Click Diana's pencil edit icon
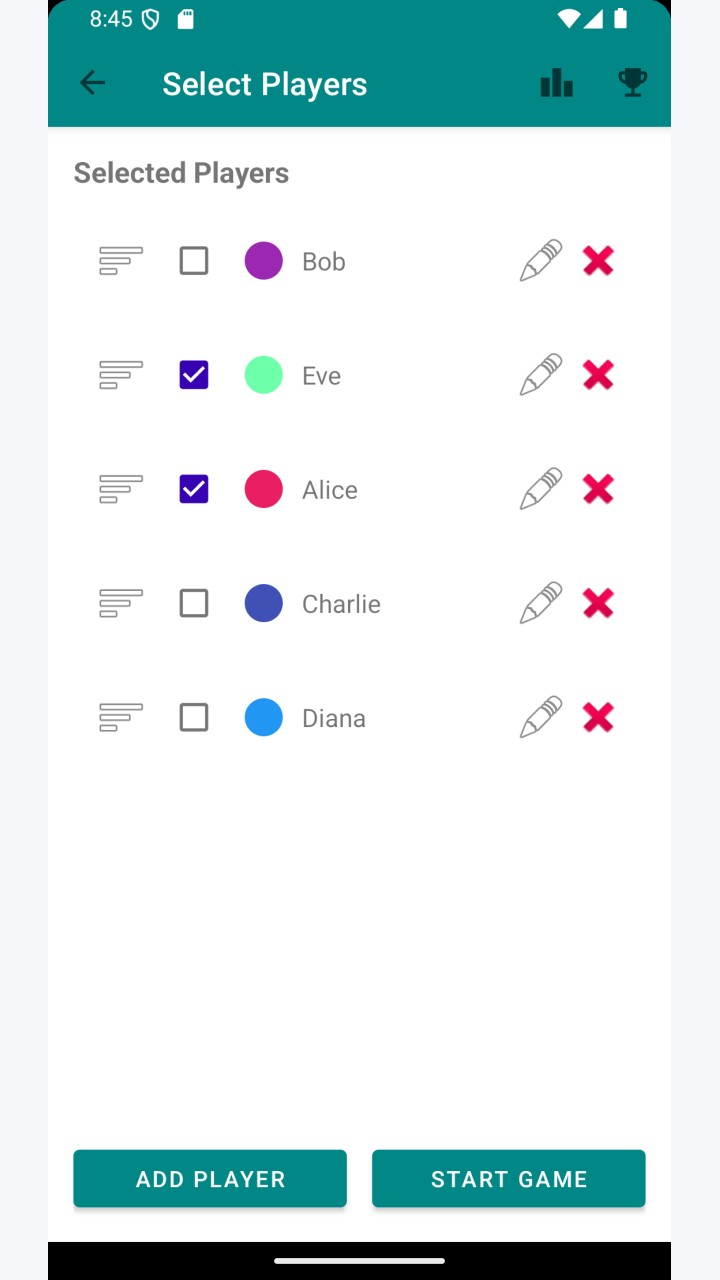The image size is (720, 1280). 541,717
